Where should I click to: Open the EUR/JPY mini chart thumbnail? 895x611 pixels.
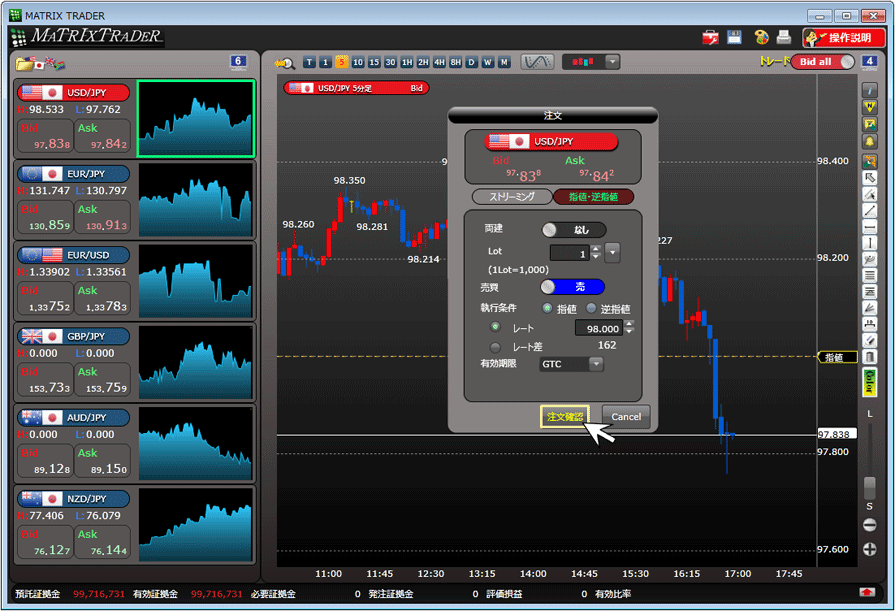click(195, 200)
